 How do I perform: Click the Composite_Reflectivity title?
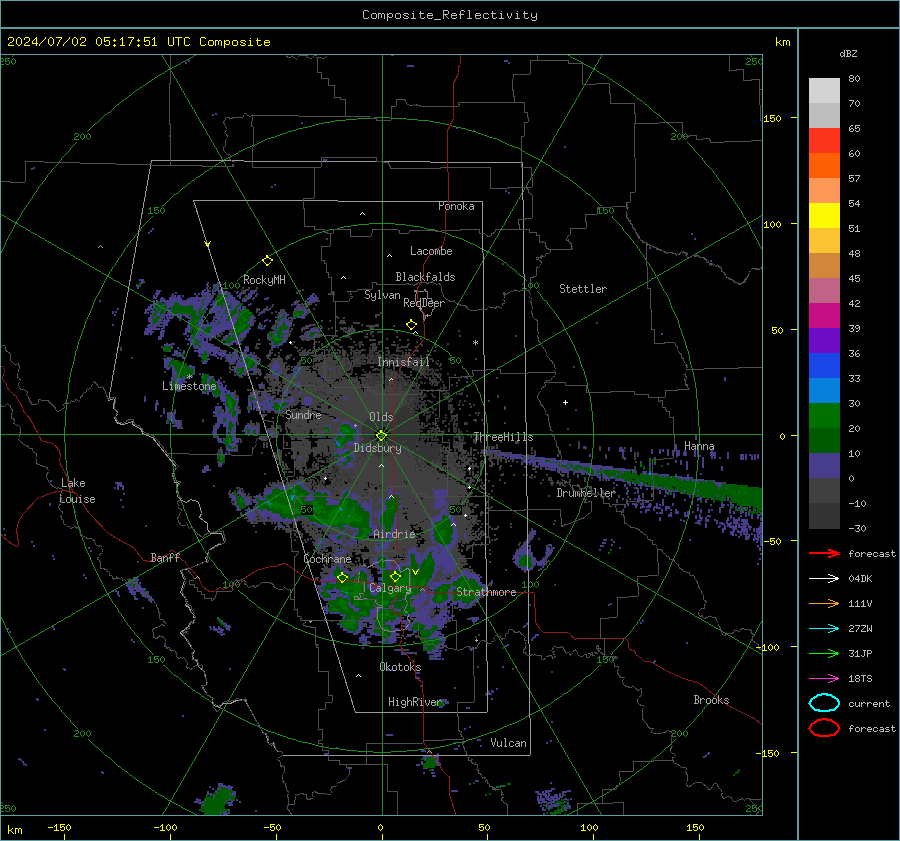point(449,15)
